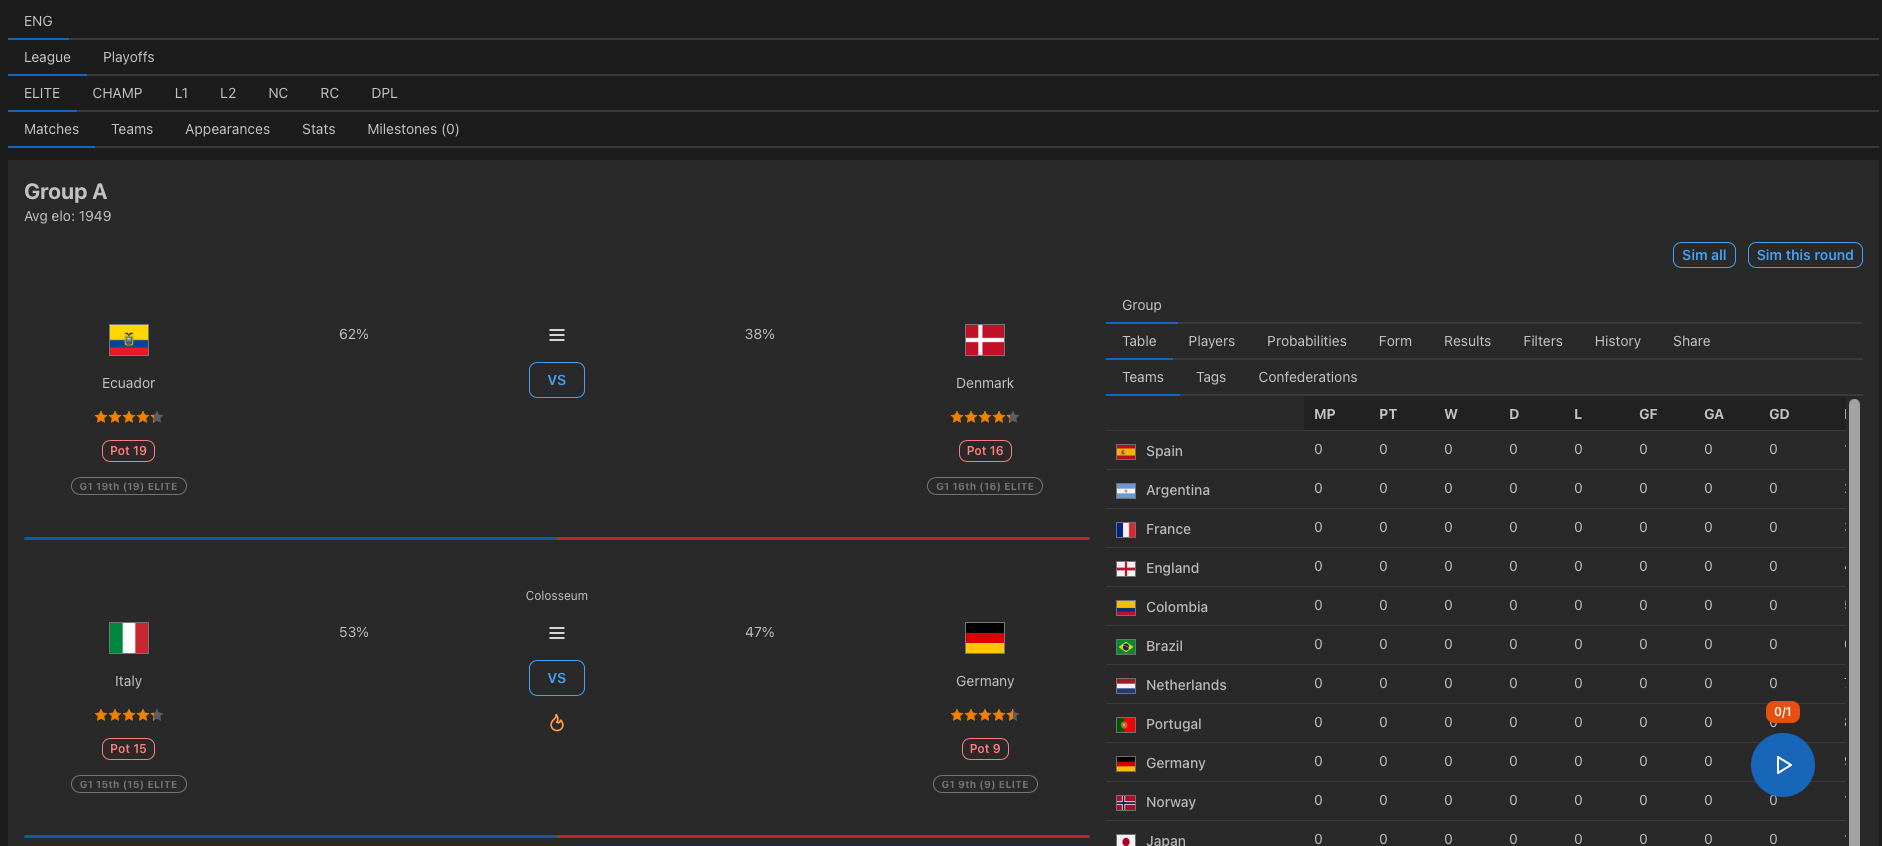
Task: Click the Italy flag icon
Action: pyautogui.click(x=129, y=638)
